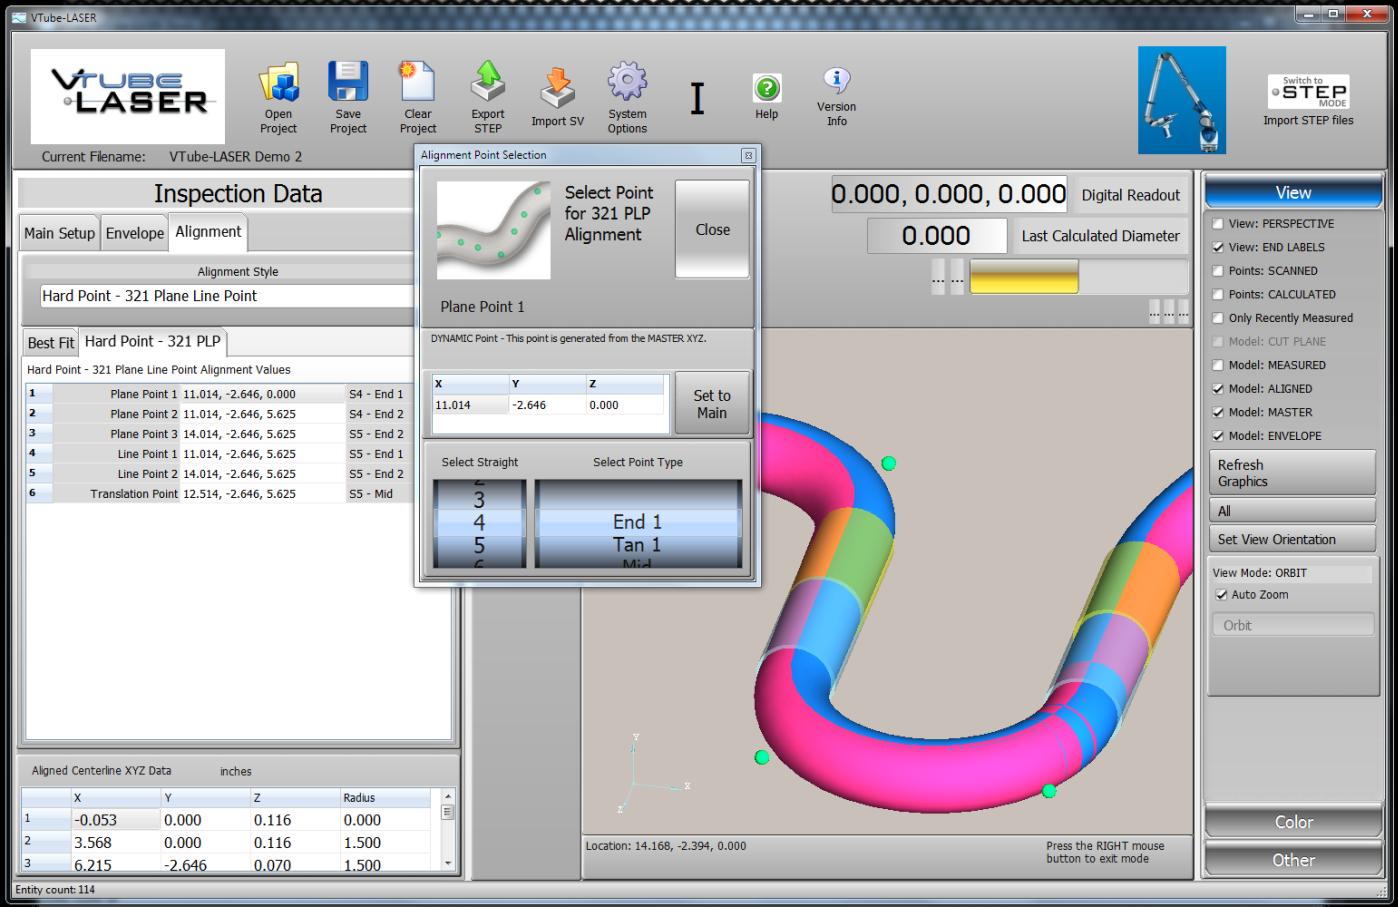Enable the View: PERSPECTIVE checkbox
Image resolution: width=1398 pixels, height=907 pixels.
tap(1218, 224)
